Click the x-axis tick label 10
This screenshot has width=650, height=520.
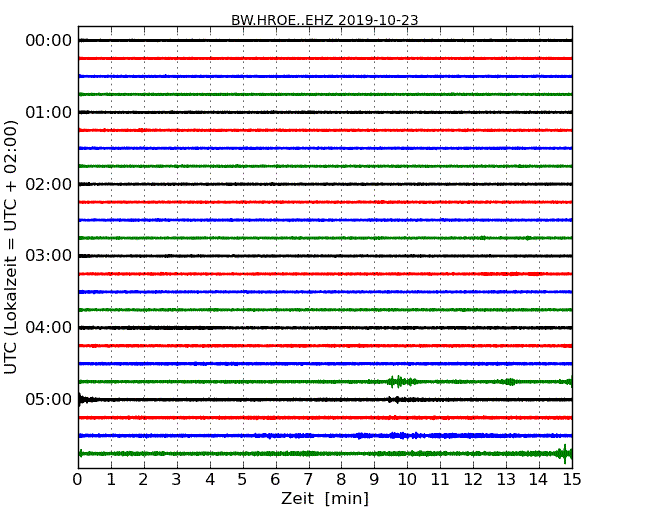407,480
